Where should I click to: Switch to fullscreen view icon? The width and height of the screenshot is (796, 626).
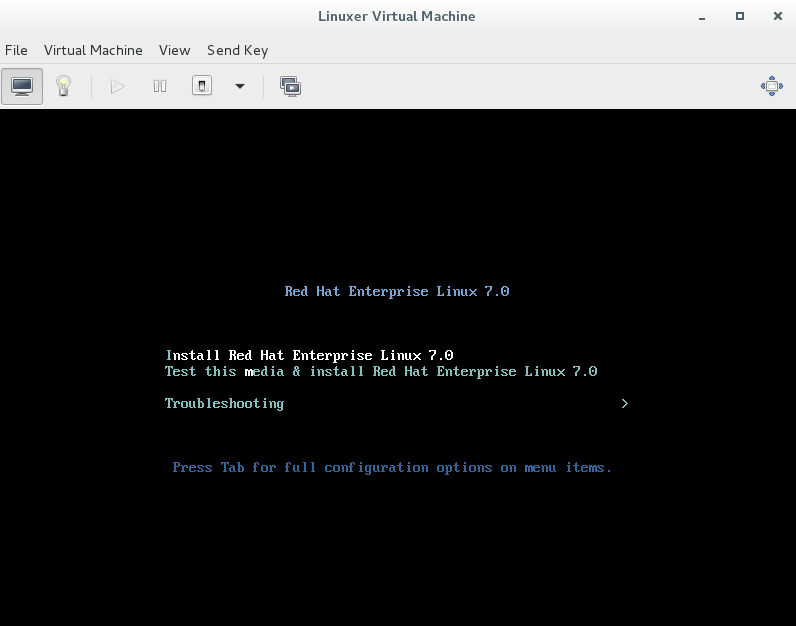772,86
